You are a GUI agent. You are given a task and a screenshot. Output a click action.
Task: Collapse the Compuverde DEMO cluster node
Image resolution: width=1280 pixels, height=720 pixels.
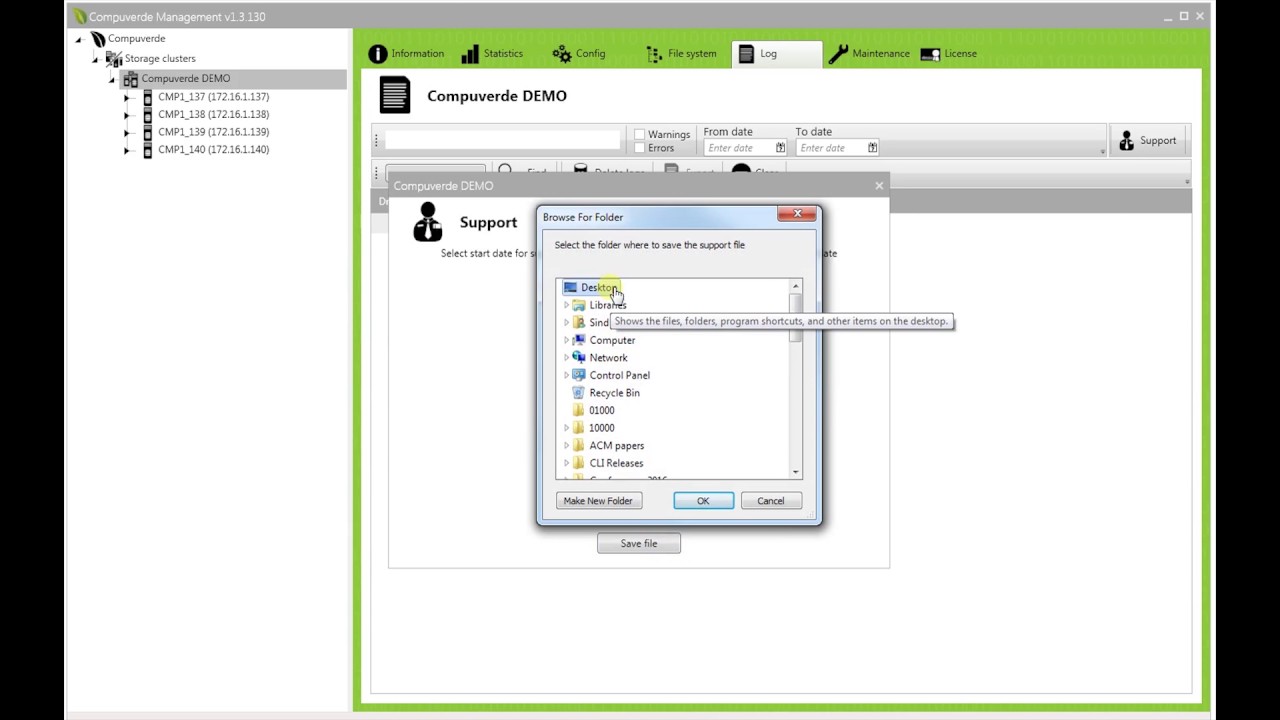[112, 80]
